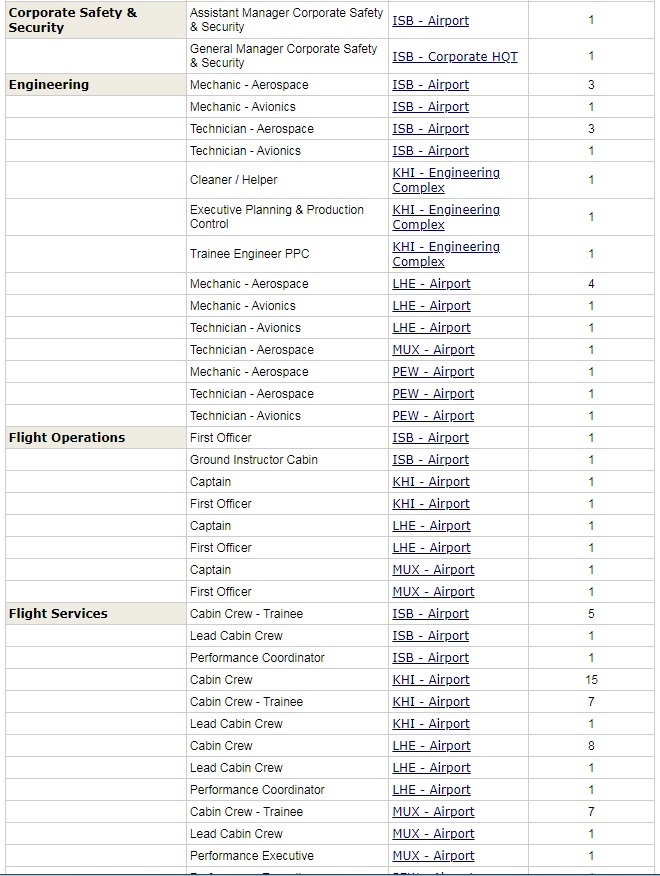Open MUX - Airport link for Performance Executive

pos(433,856)
